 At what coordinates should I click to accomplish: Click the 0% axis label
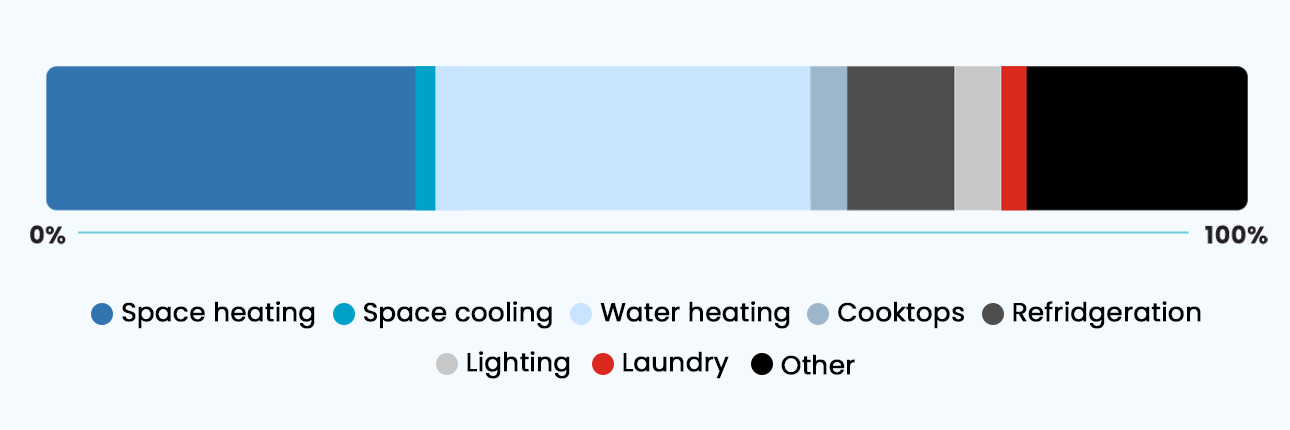(x=47, y=236)
